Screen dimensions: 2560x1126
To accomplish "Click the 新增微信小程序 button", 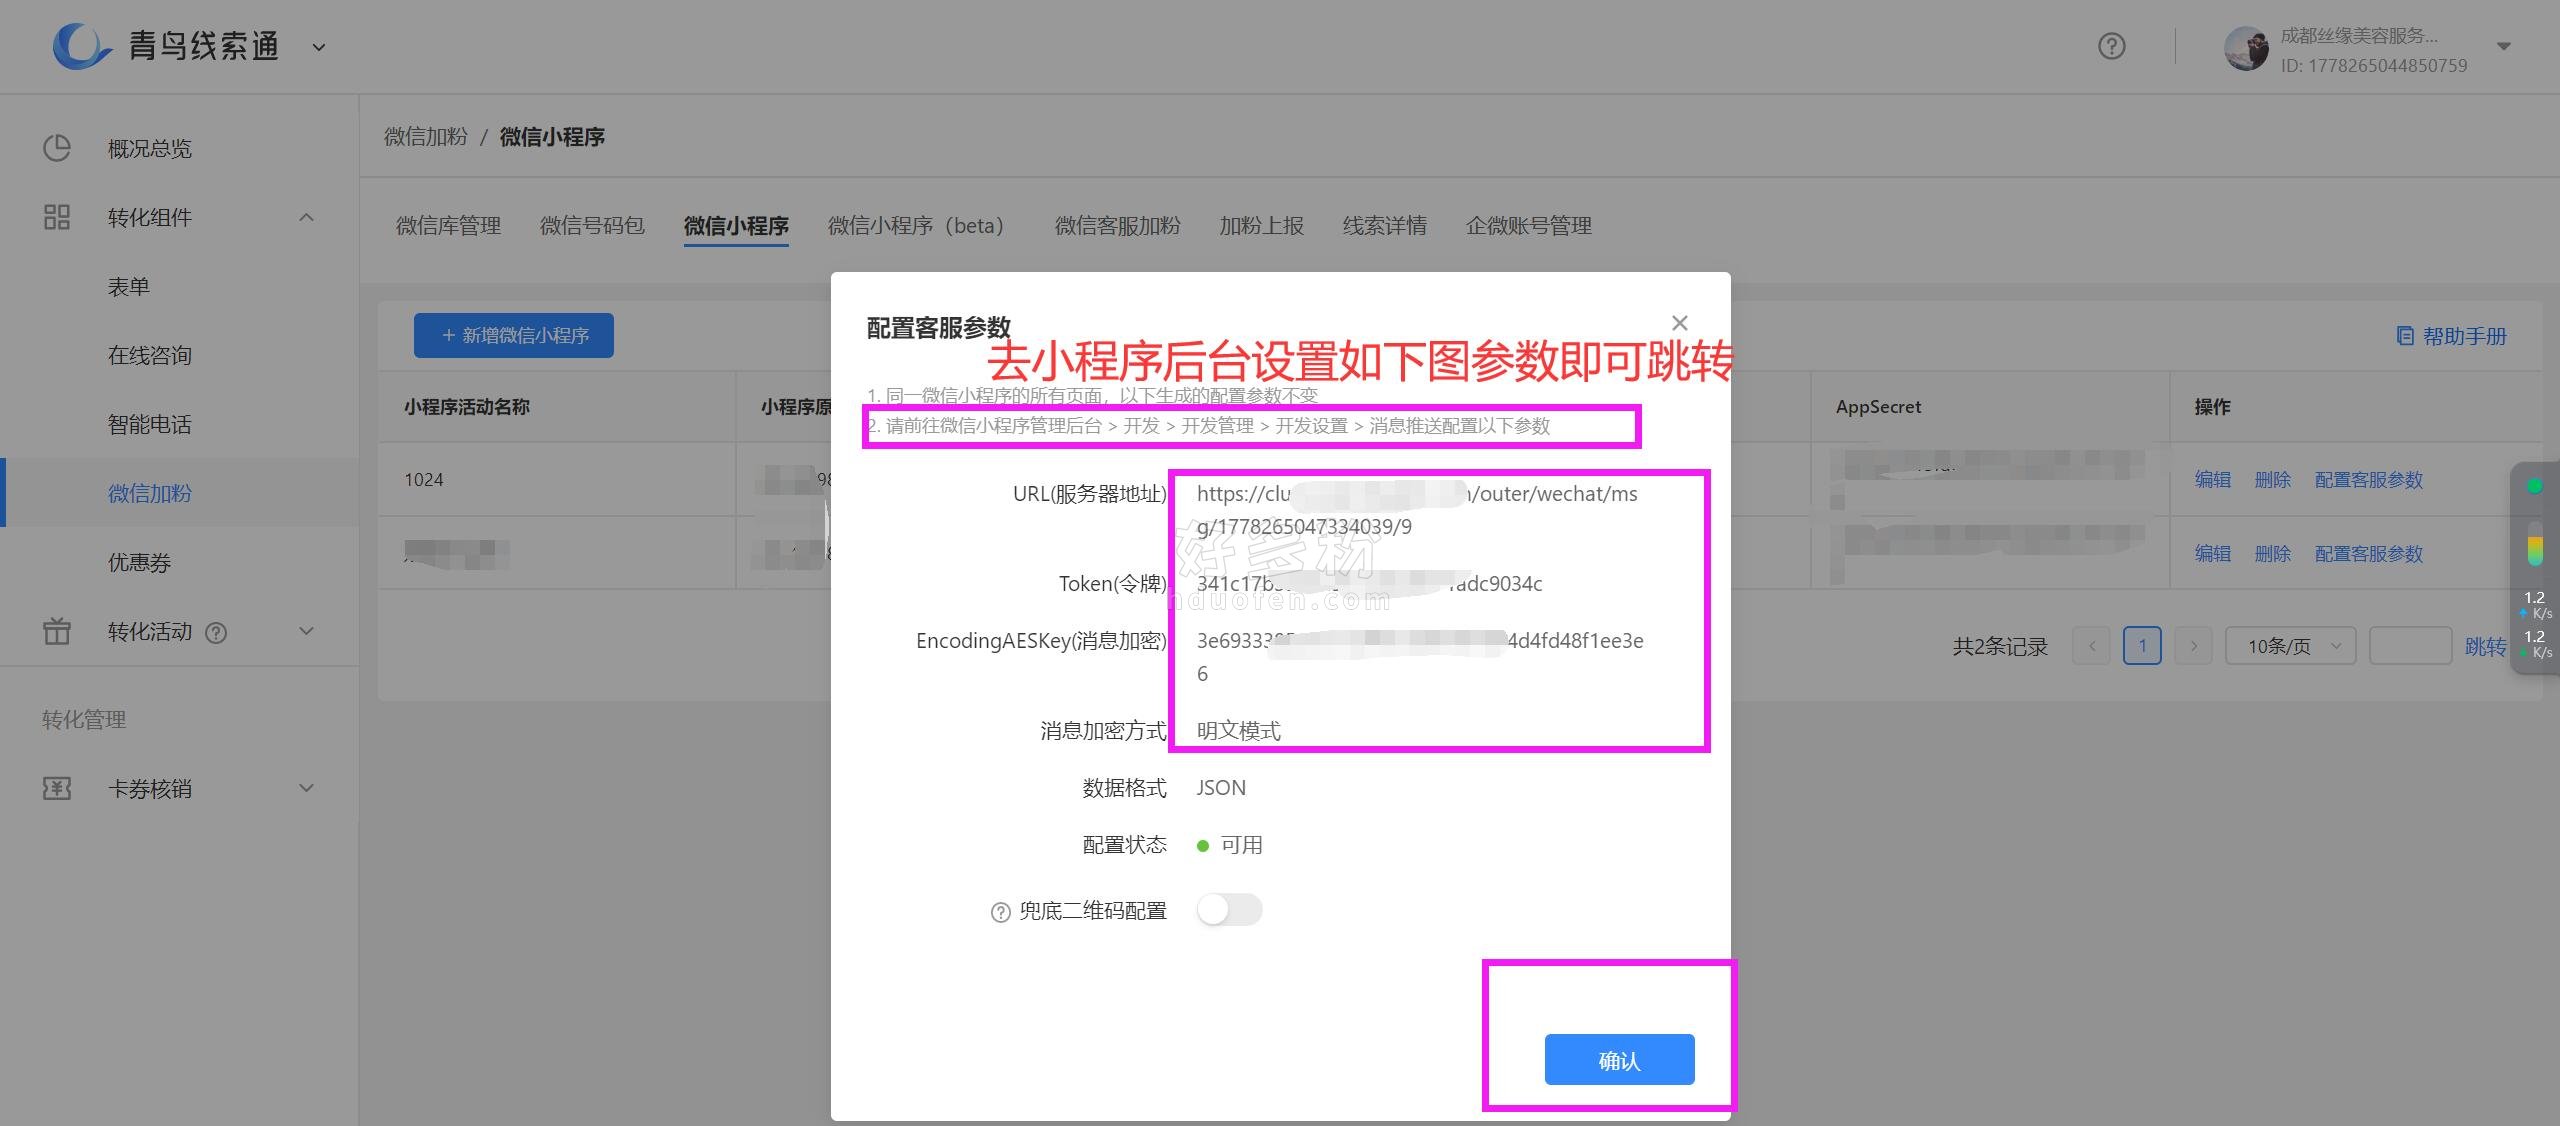I will click(x=514, y=335).
